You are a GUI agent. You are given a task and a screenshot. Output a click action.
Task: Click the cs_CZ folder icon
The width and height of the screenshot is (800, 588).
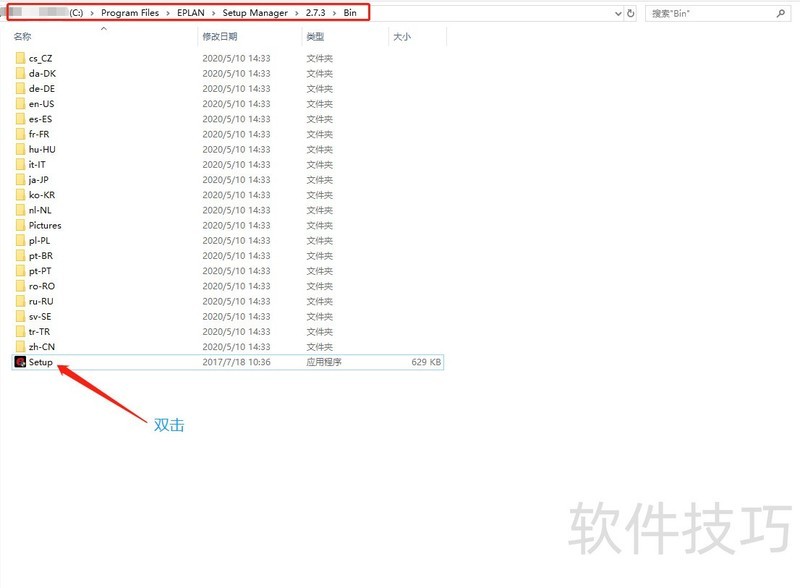(20, 58)
